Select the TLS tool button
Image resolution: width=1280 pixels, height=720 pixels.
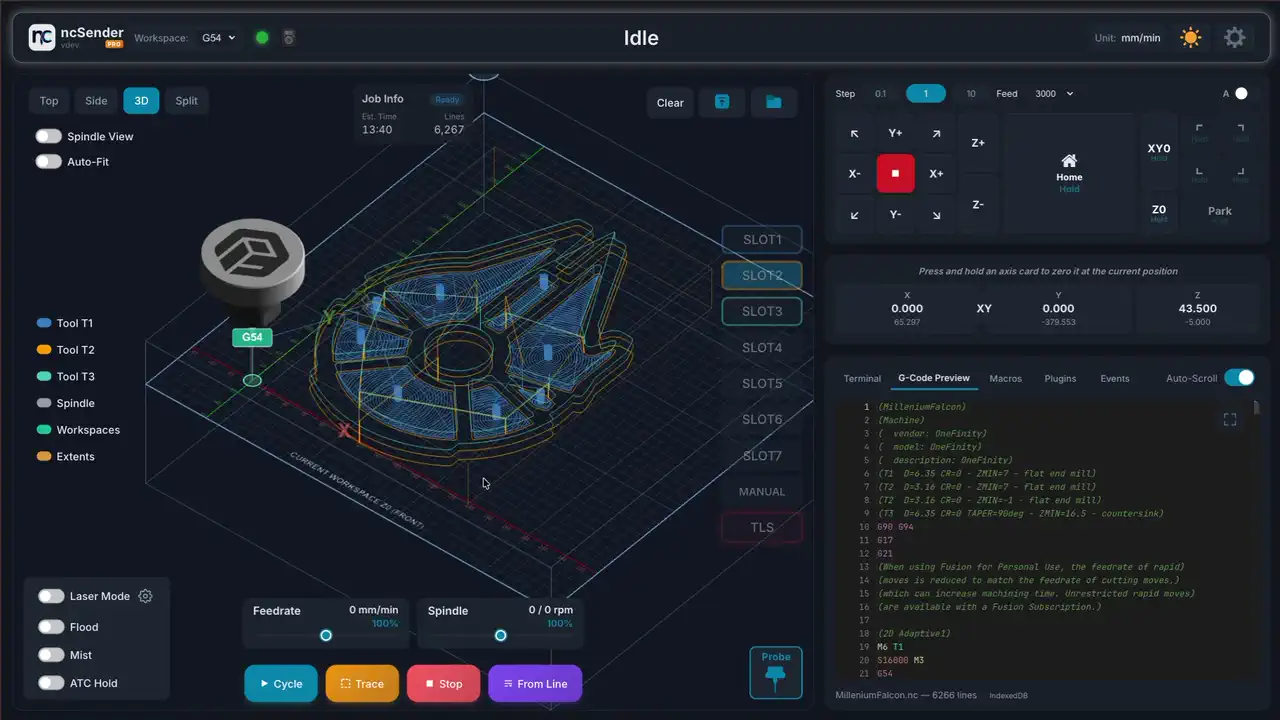[762, 527]
